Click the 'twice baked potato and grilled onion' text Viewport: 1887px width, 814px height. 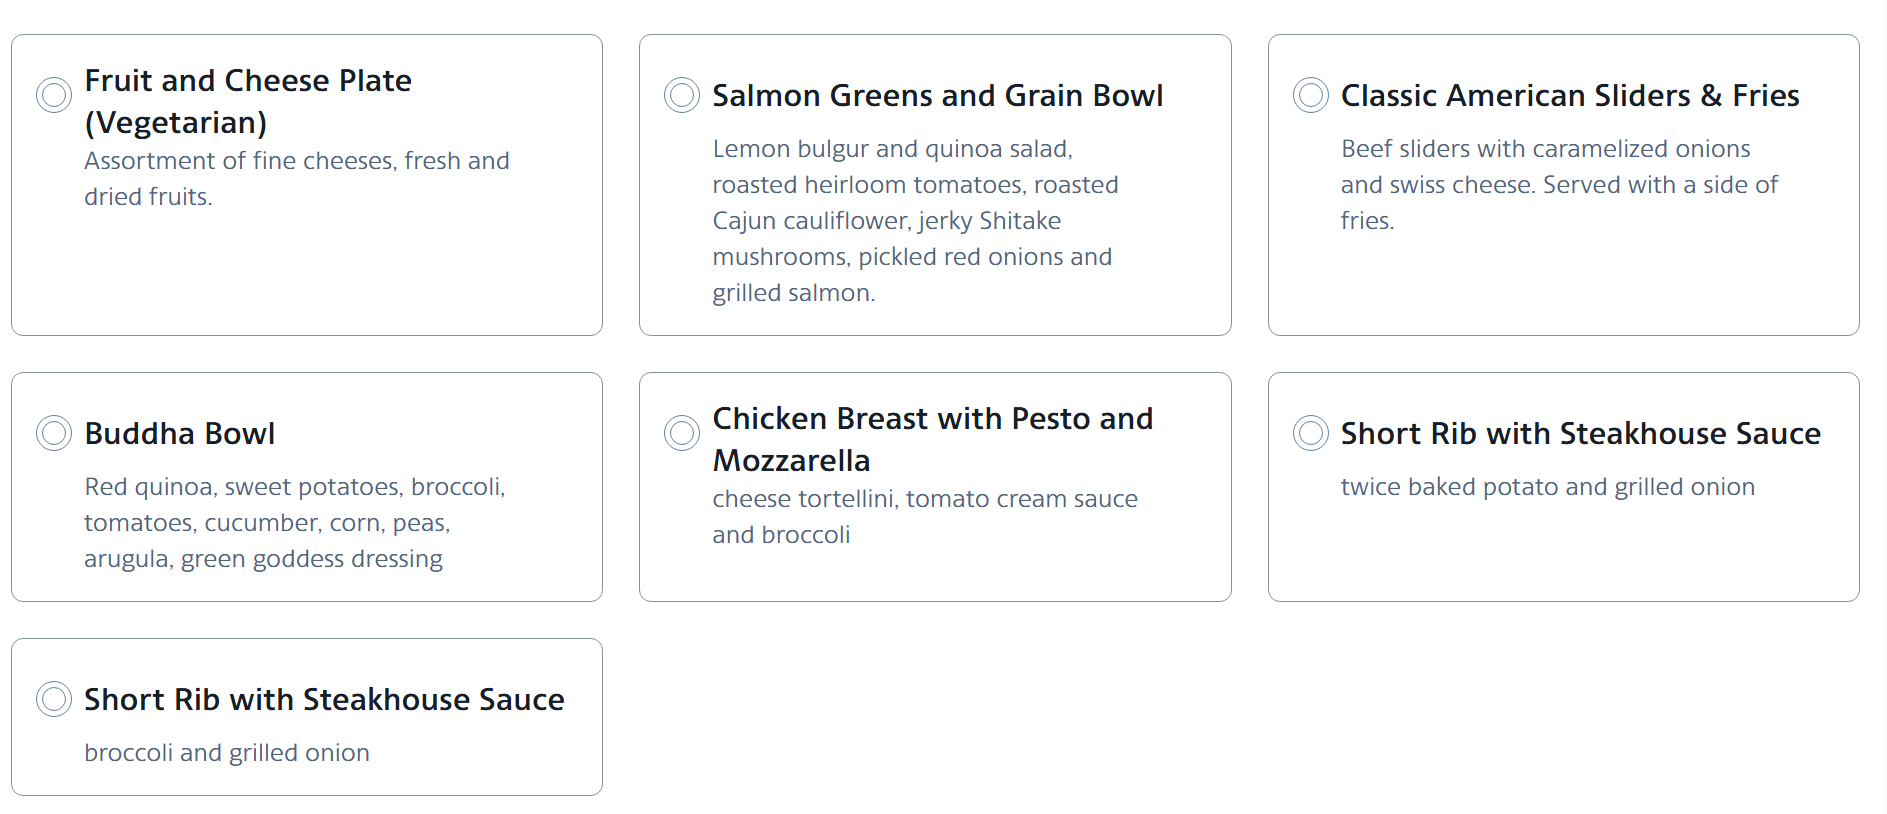(1547, 486)
